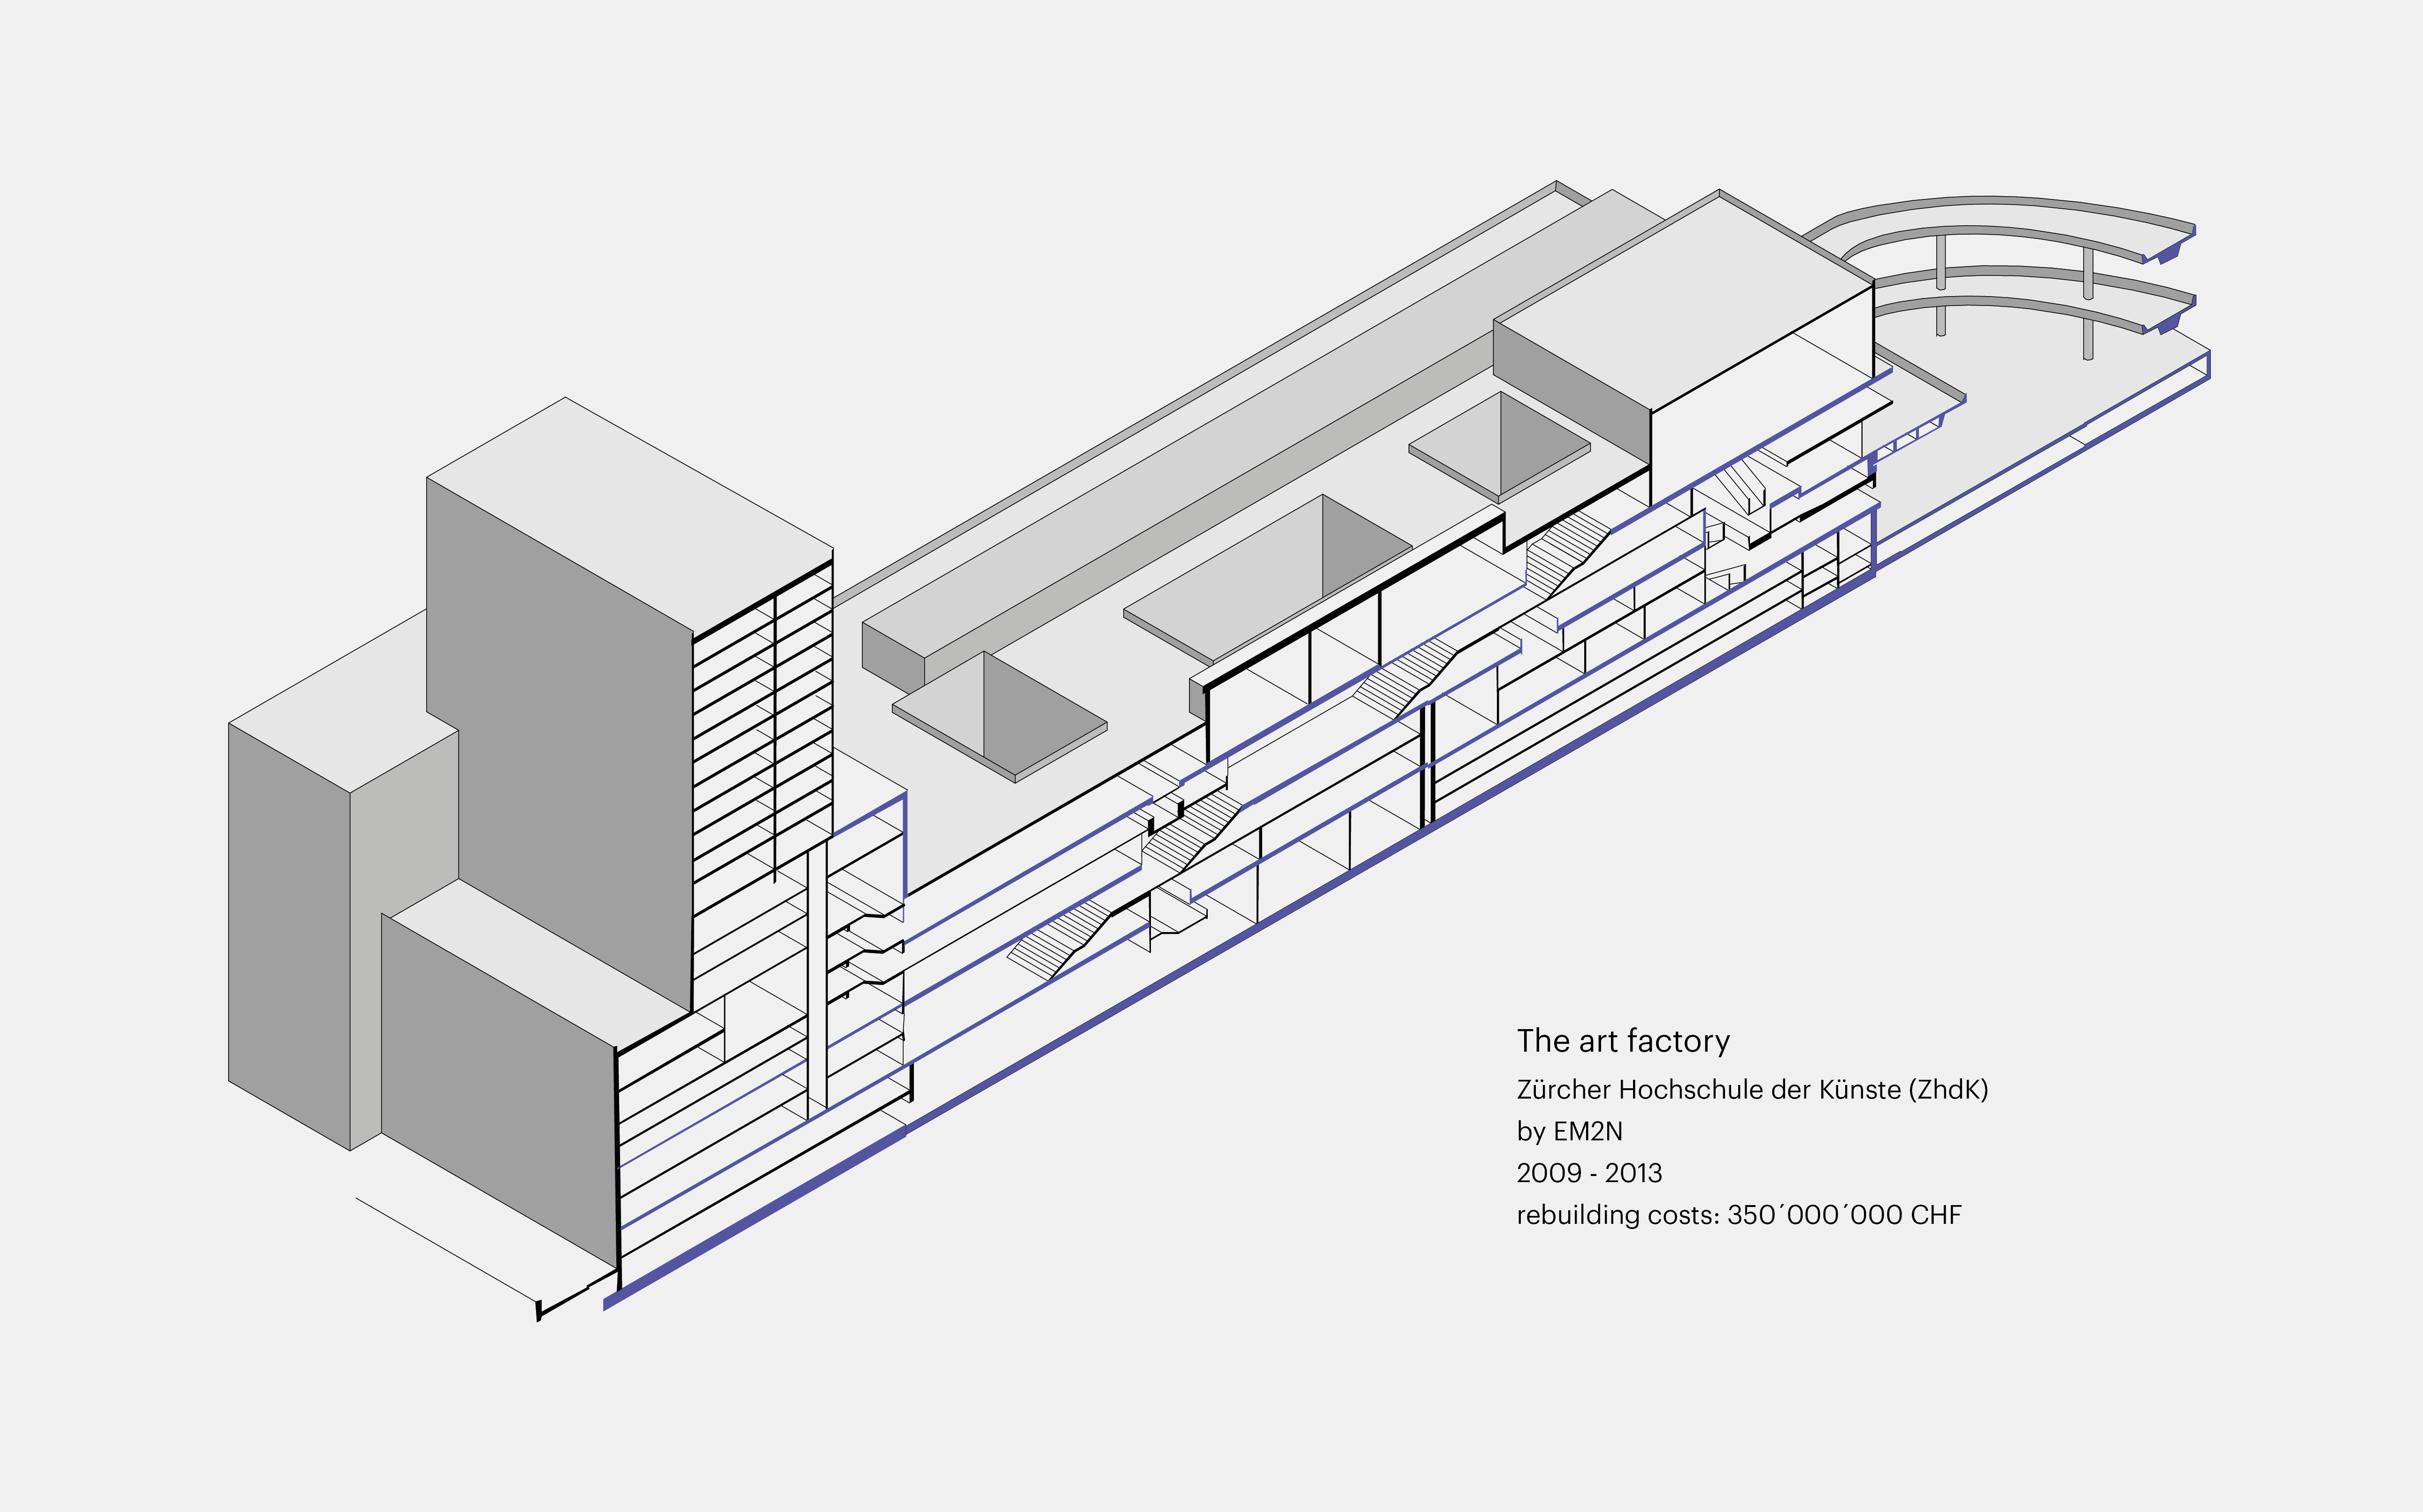Click the 'by EM2N' text
2423x1512 pixels.
point(1569,1132)
